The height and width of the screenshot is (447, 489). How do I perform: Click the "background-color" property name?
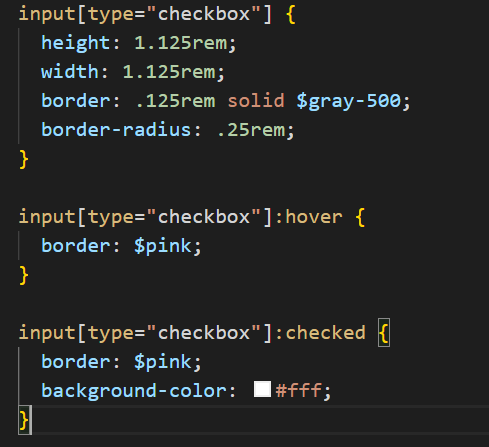coord(134,391)
